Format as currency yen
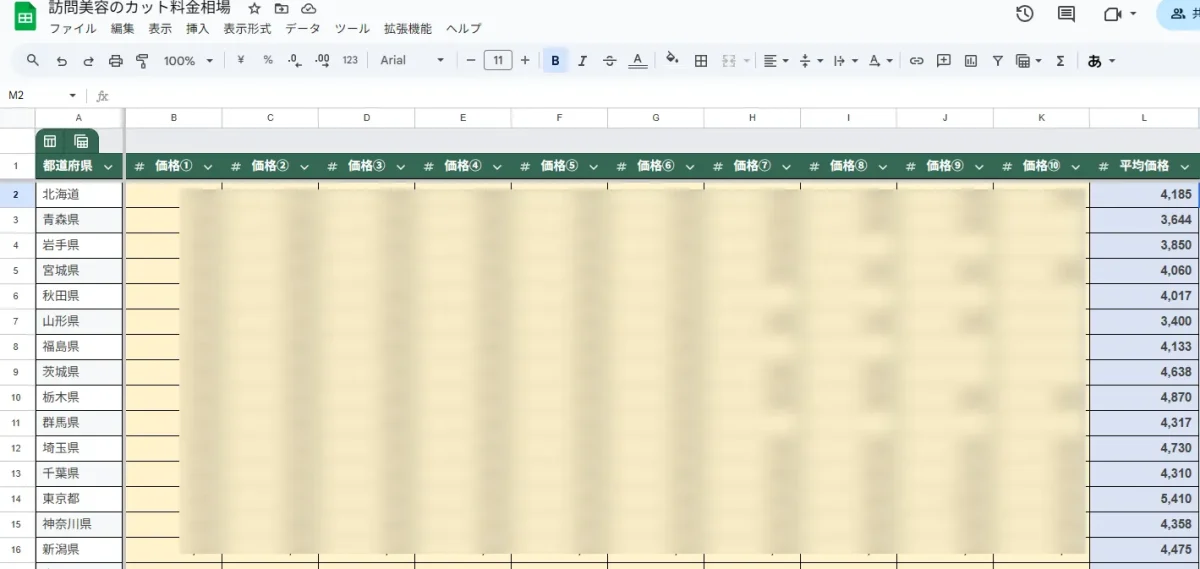 [x=241, y=60]
